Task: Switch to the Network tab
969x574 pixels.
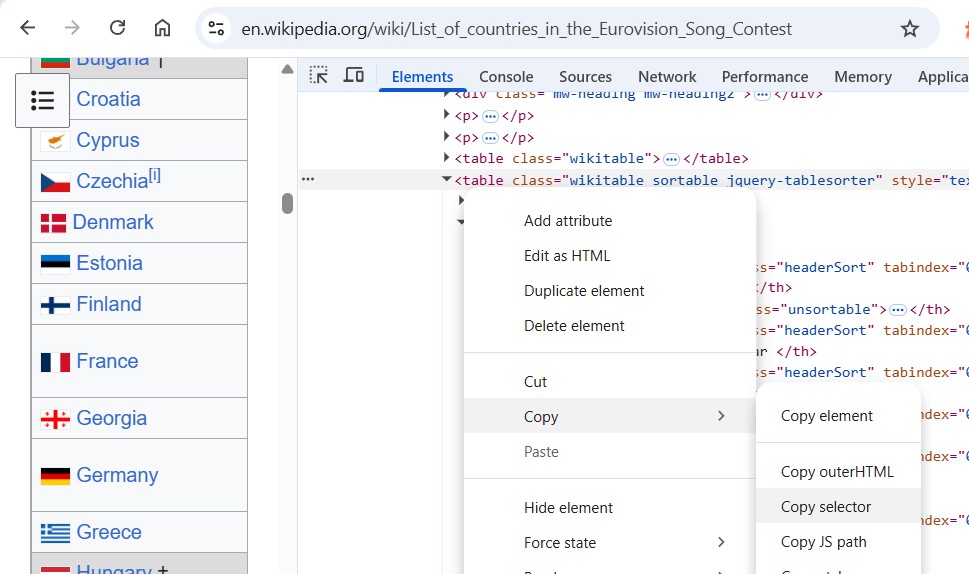Action: (667, 77)
